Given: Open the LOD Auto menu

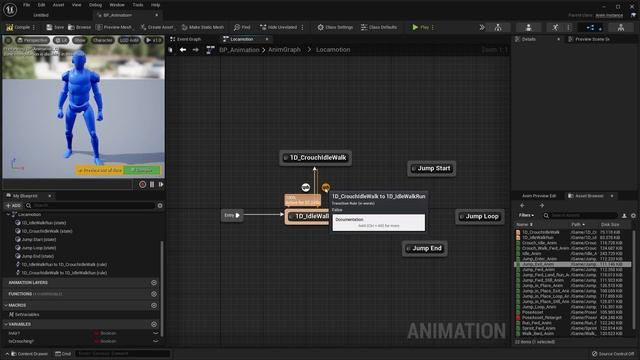Looking at the screenshot, I should pos(129,40).
